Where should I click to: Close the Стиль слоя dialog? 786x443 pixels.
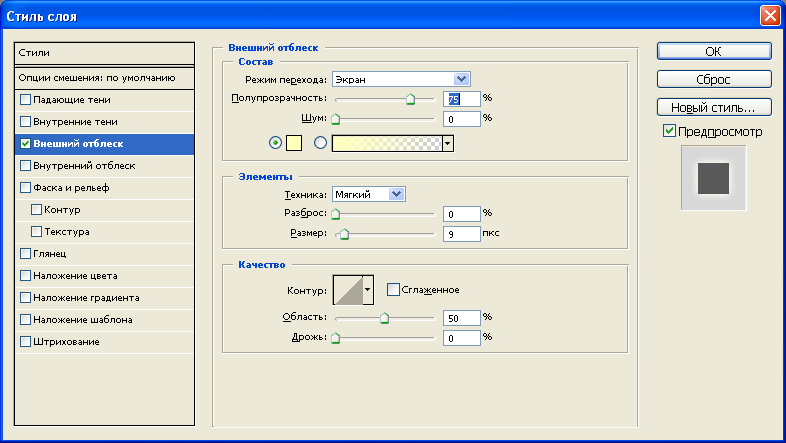(770, 16)
